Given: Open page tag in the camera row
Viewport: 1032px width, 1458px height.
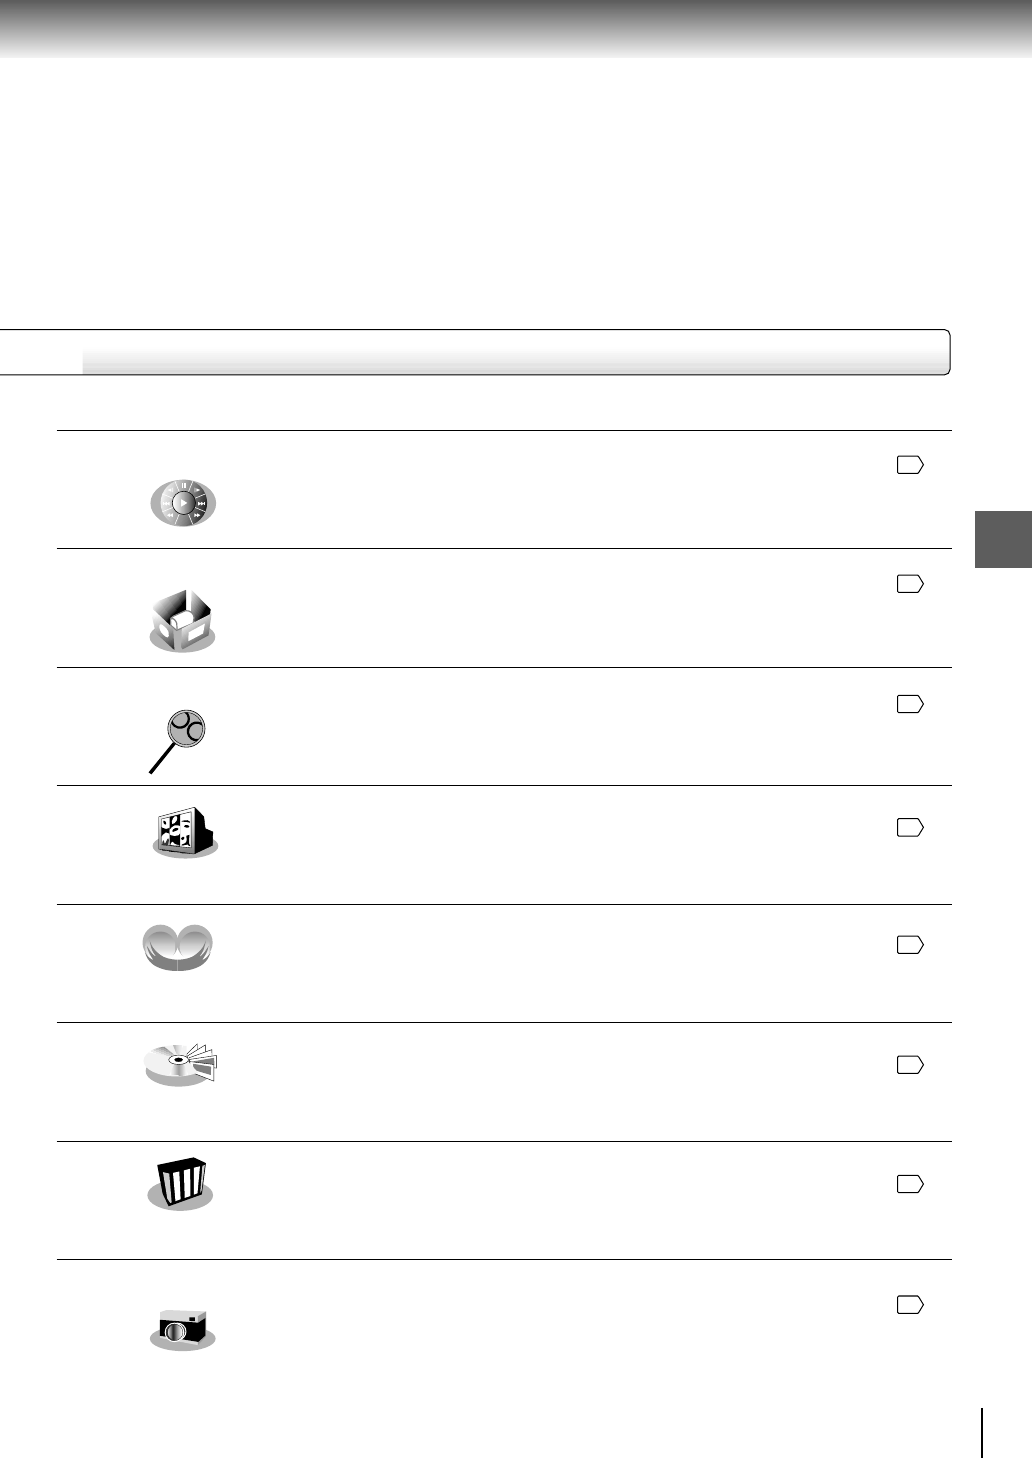Looking at the screenshot, I should [909, 1304].
